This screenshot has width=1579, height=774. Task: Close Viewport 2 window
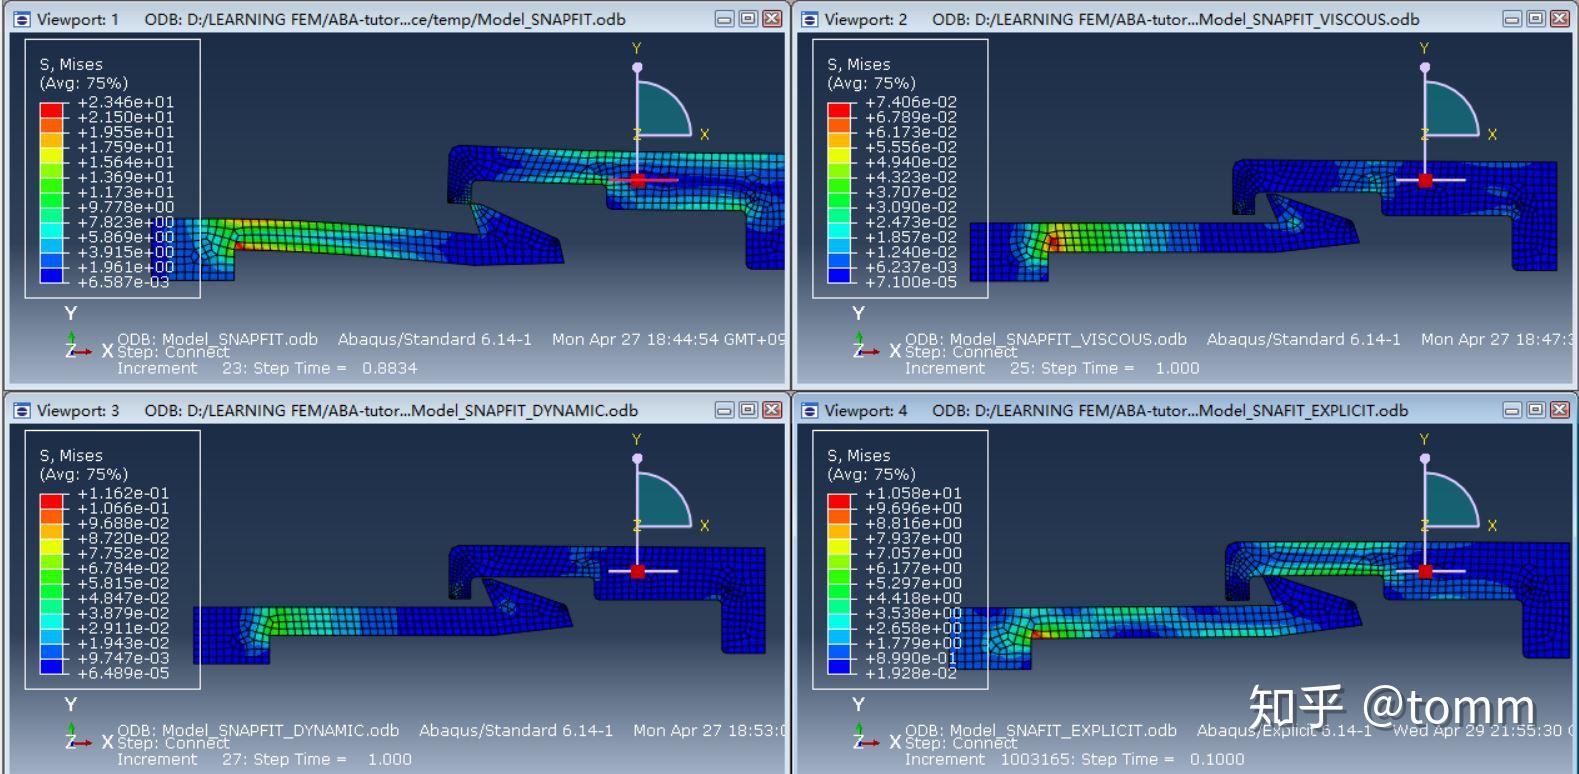pyautogui.click(x=1560, y=19)
